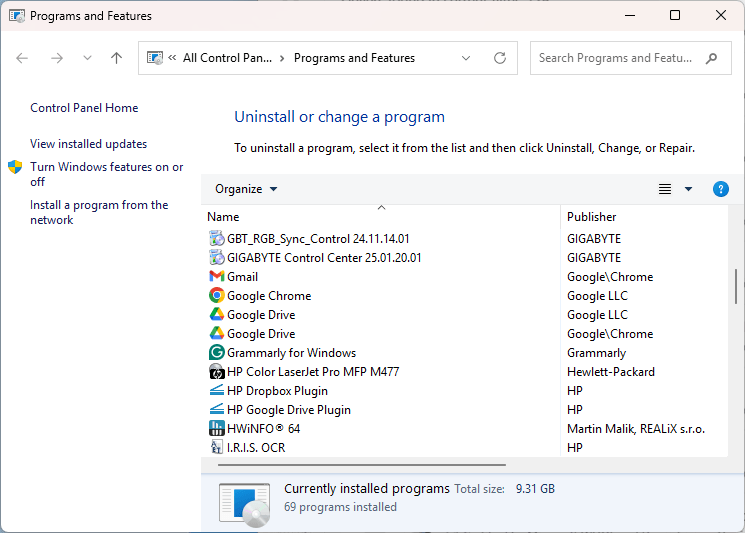Open the Organize dropdown menu
745x533 pixels.
(246, 189)
